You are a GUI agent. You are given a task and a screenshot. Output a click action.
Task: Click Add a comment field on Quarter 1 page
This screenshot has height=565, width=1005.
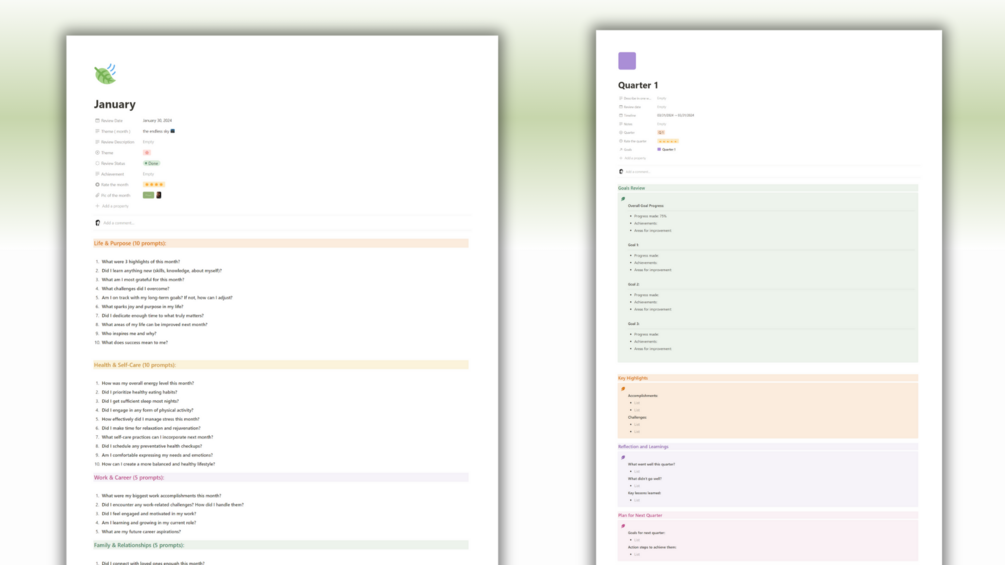638,172
